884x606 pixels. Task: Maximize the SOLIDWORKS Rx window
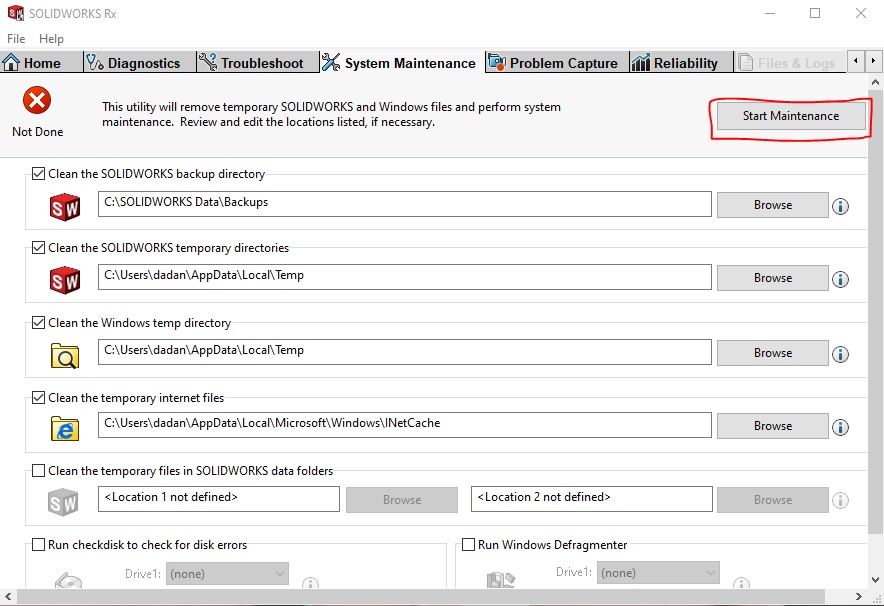pyautogui.click(x=815, y=13)
